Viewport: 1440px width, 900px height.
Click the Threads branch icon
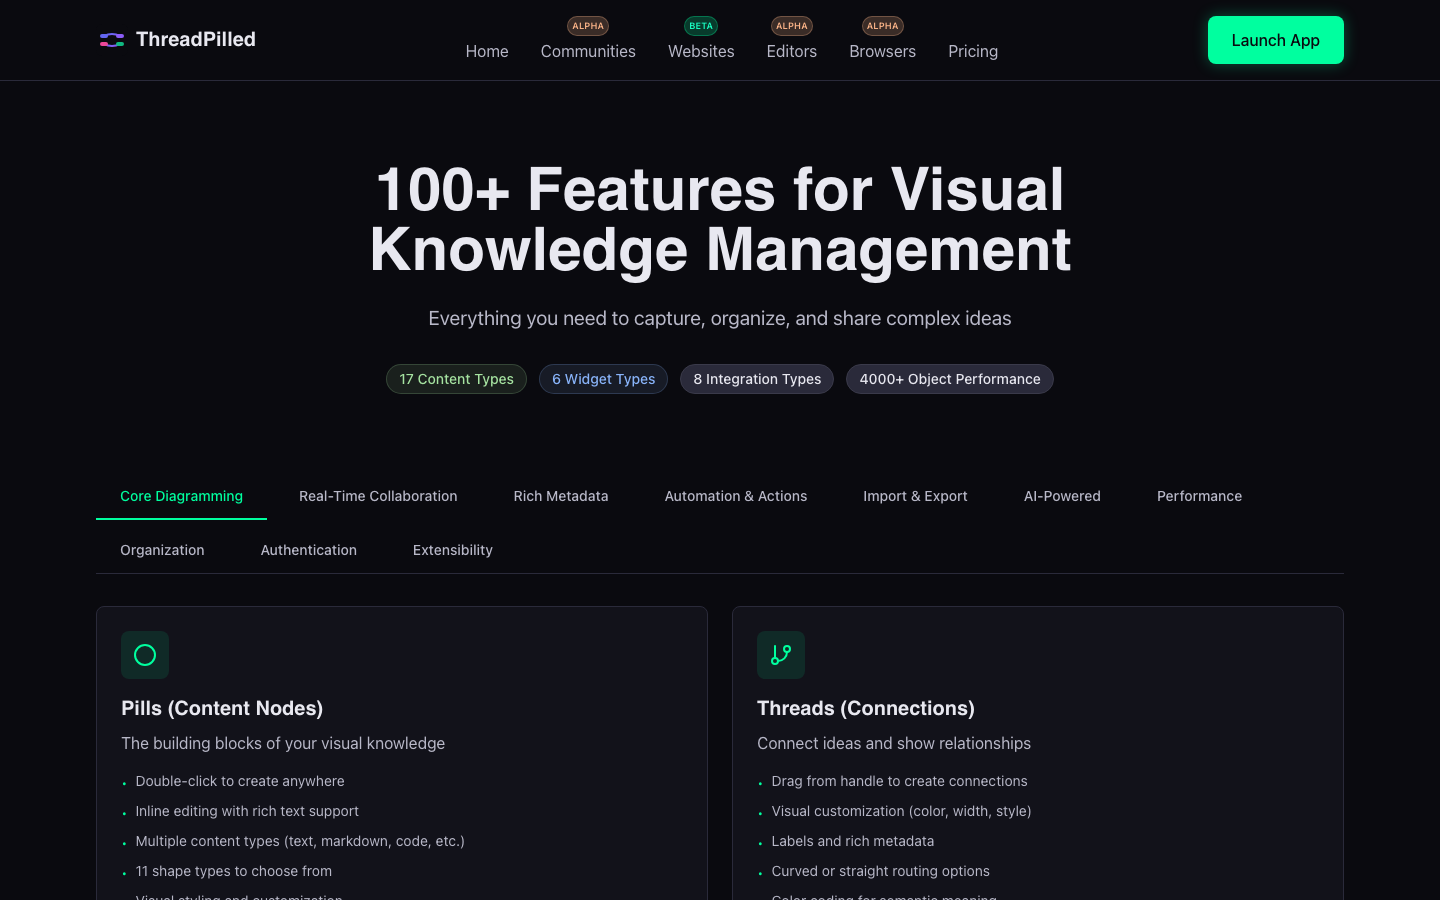click(x=781, y=655)
